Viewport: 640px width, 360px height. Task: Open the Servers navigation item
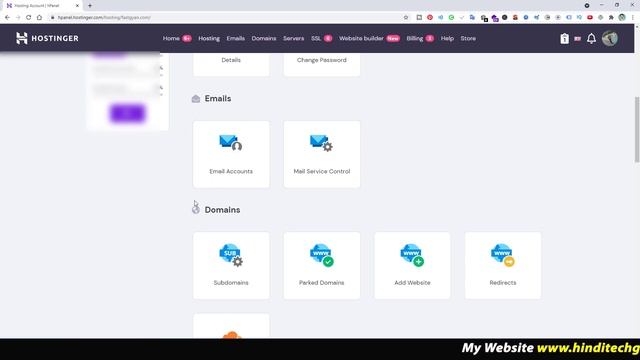click(293, 38)
